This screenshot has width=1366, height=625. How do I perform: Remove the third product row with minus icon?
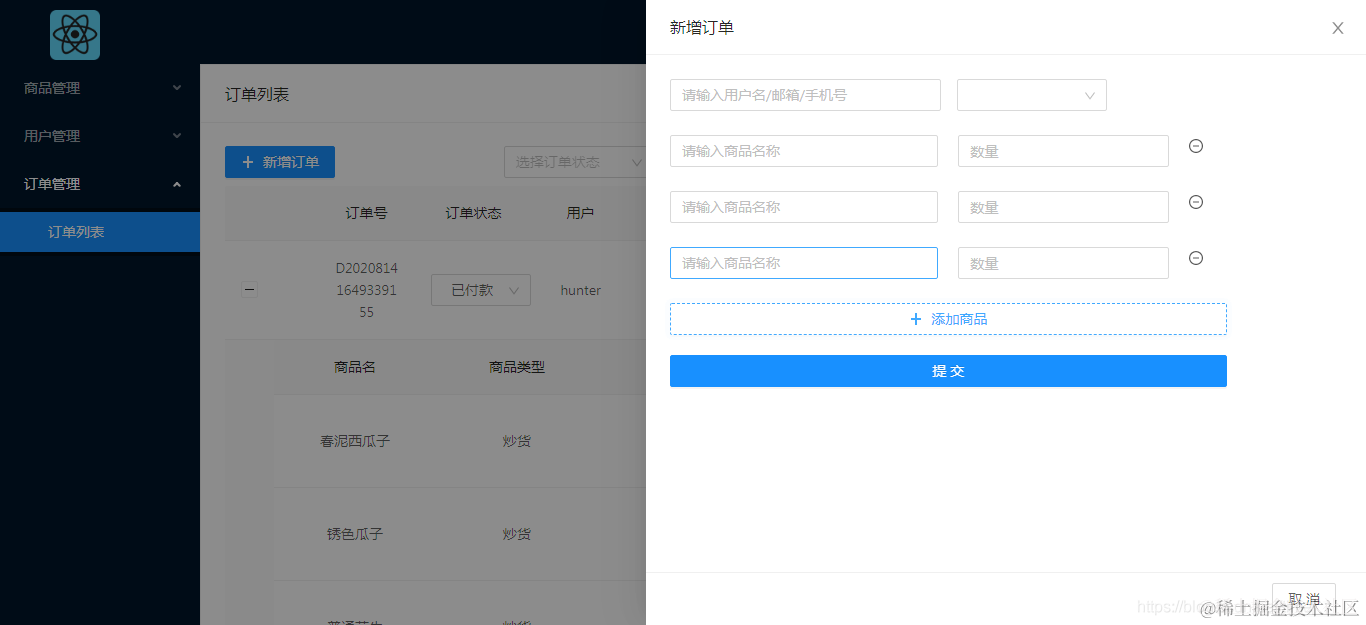(x=1195, y=258)
